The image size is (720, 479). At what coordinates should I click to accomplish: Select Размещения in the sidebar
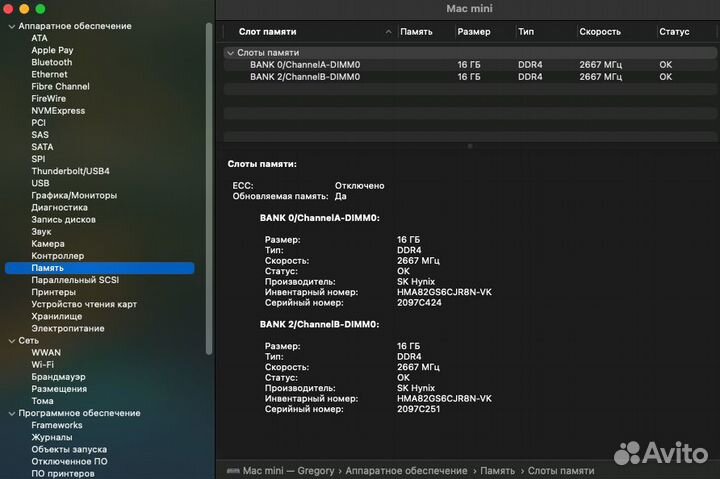(59, 389)
